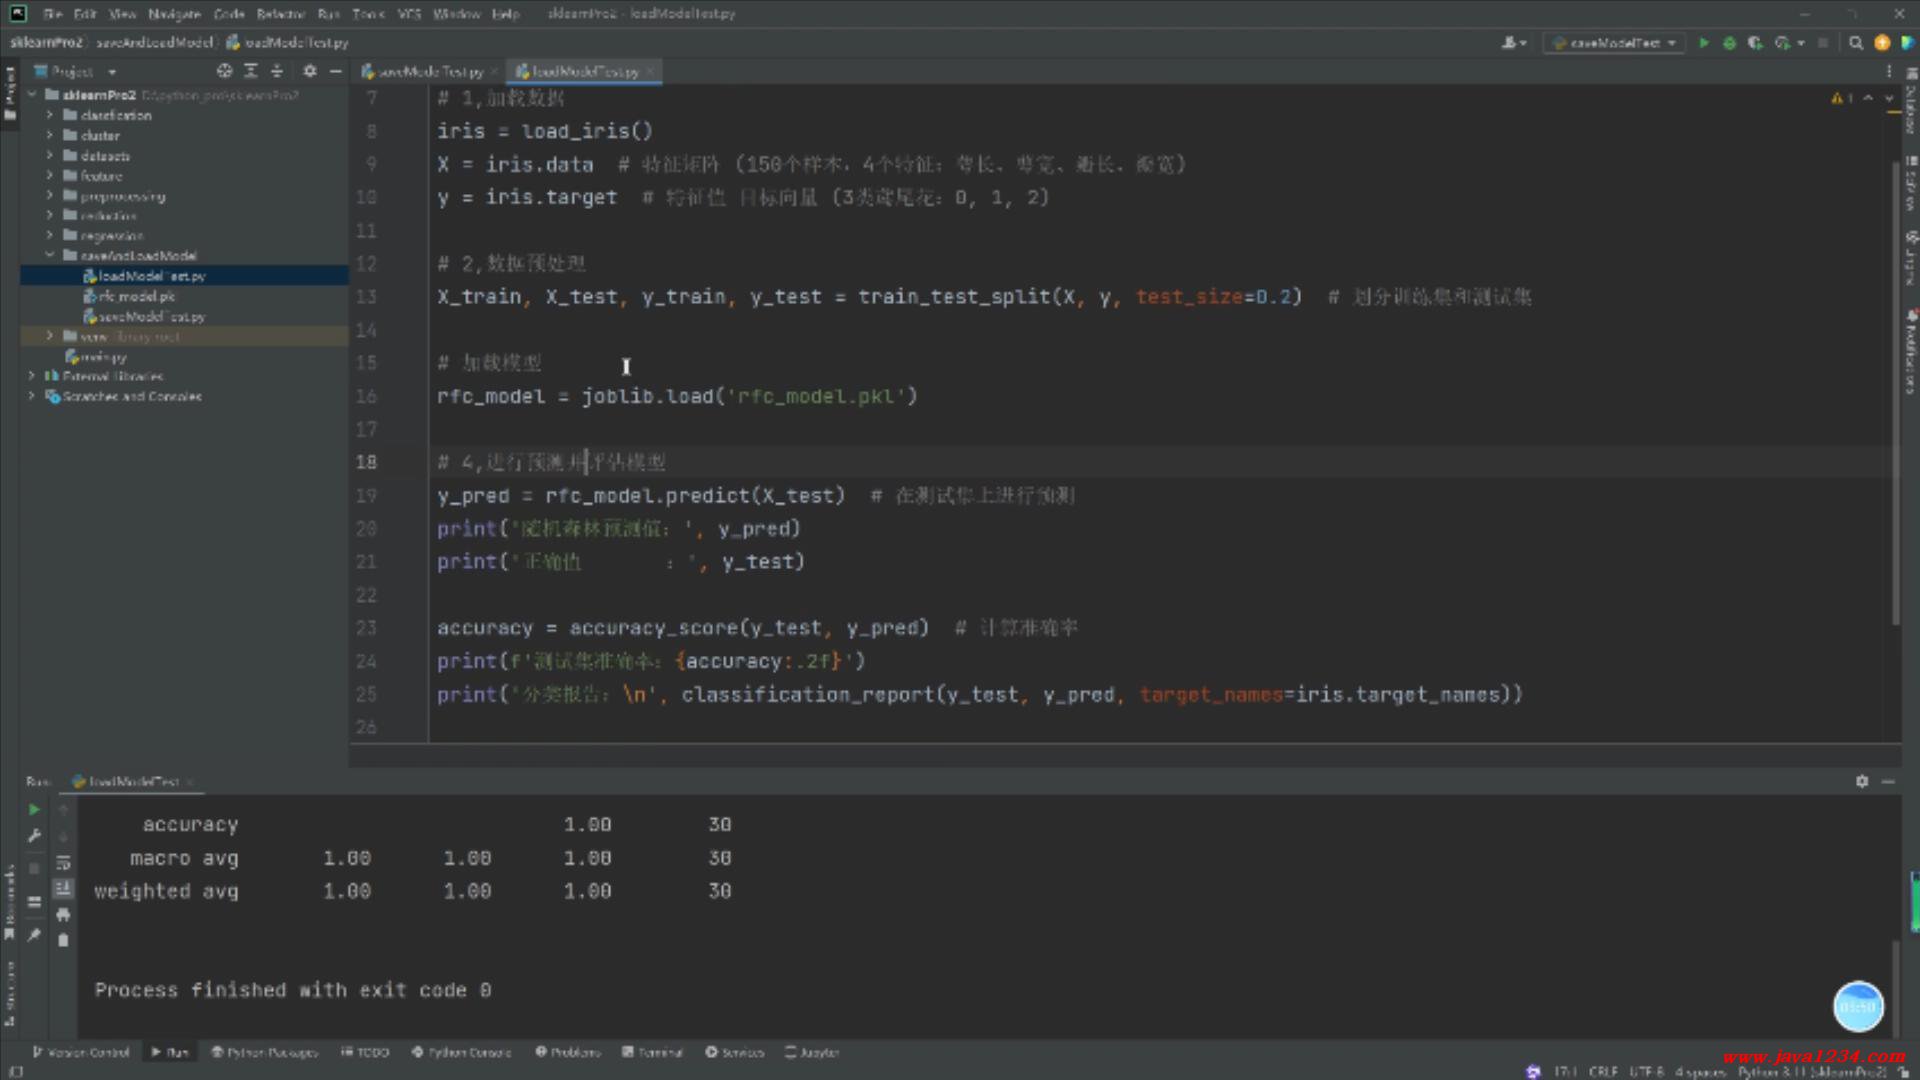Open Project panel settings gear
The image size is (1920, 1080).
[x=310, y=71]
